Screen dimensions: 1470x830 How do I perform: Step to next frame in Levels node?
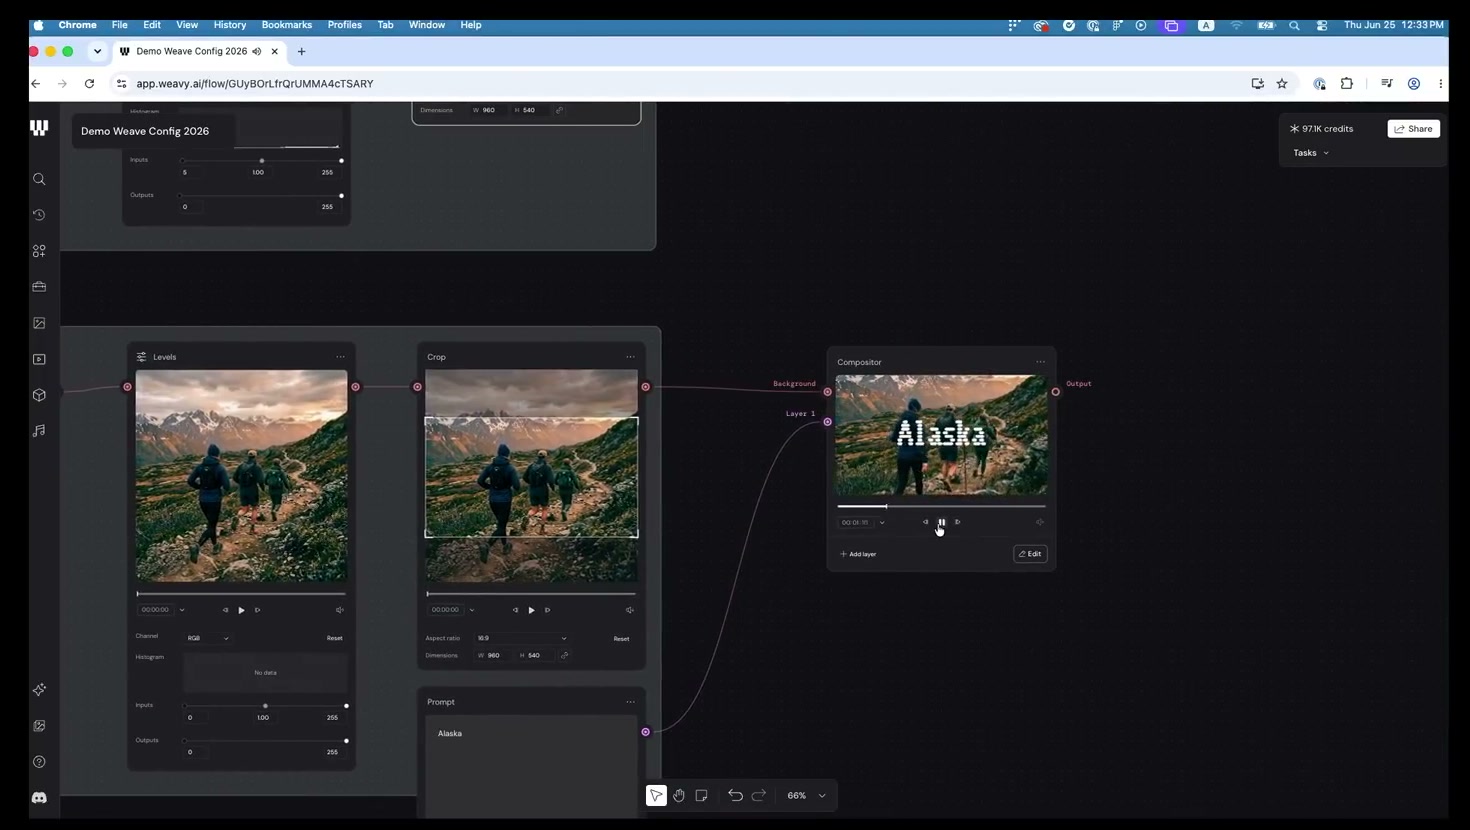258,610
